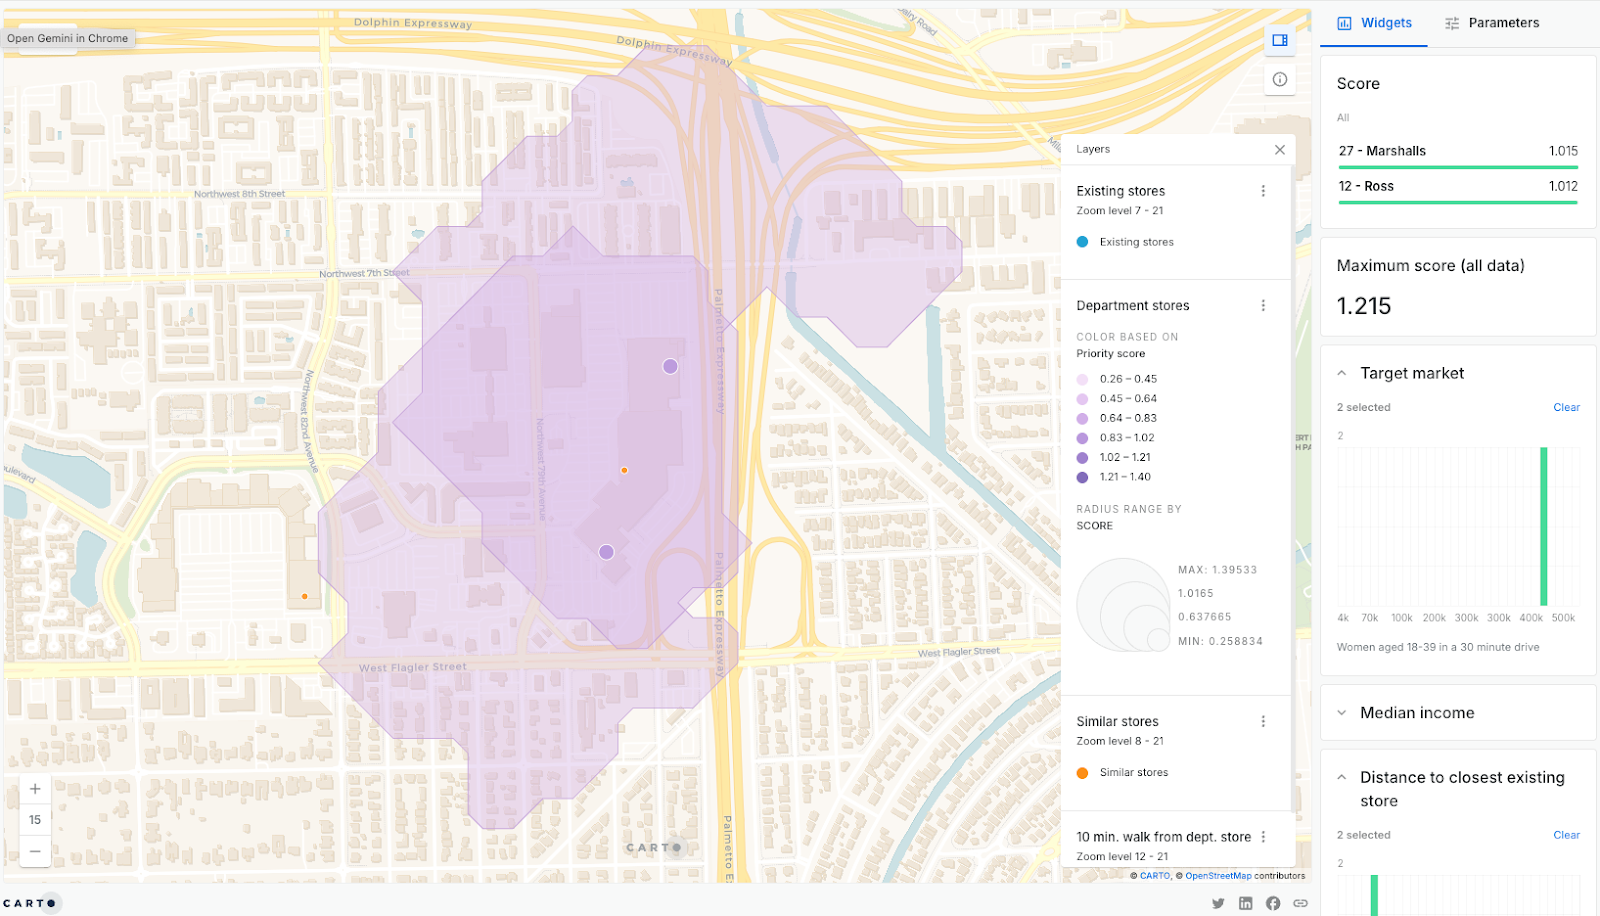Switch to the Parameters tab
Viewport: 1600px width, 916px height.
click(x=1492, y=23)
